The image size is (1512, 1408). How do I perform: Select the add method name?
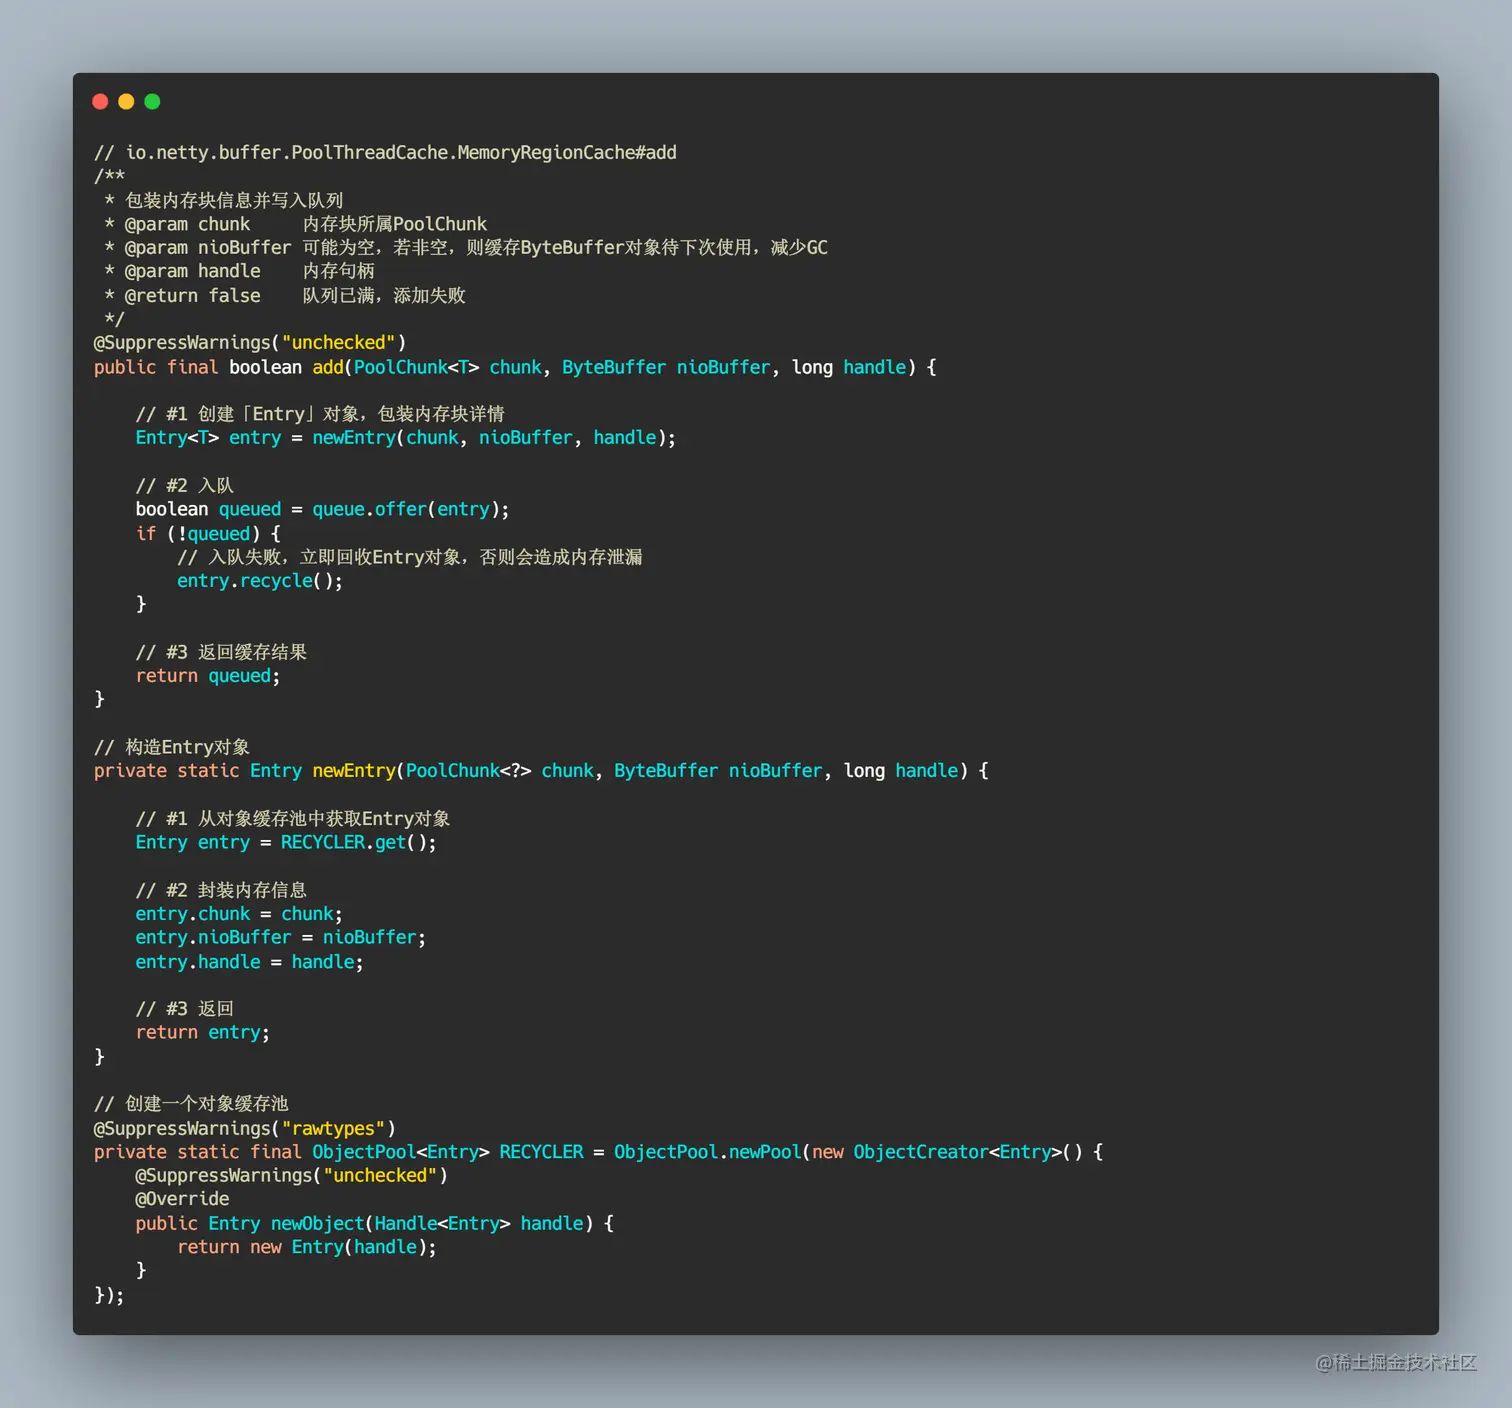coord(327,367)
